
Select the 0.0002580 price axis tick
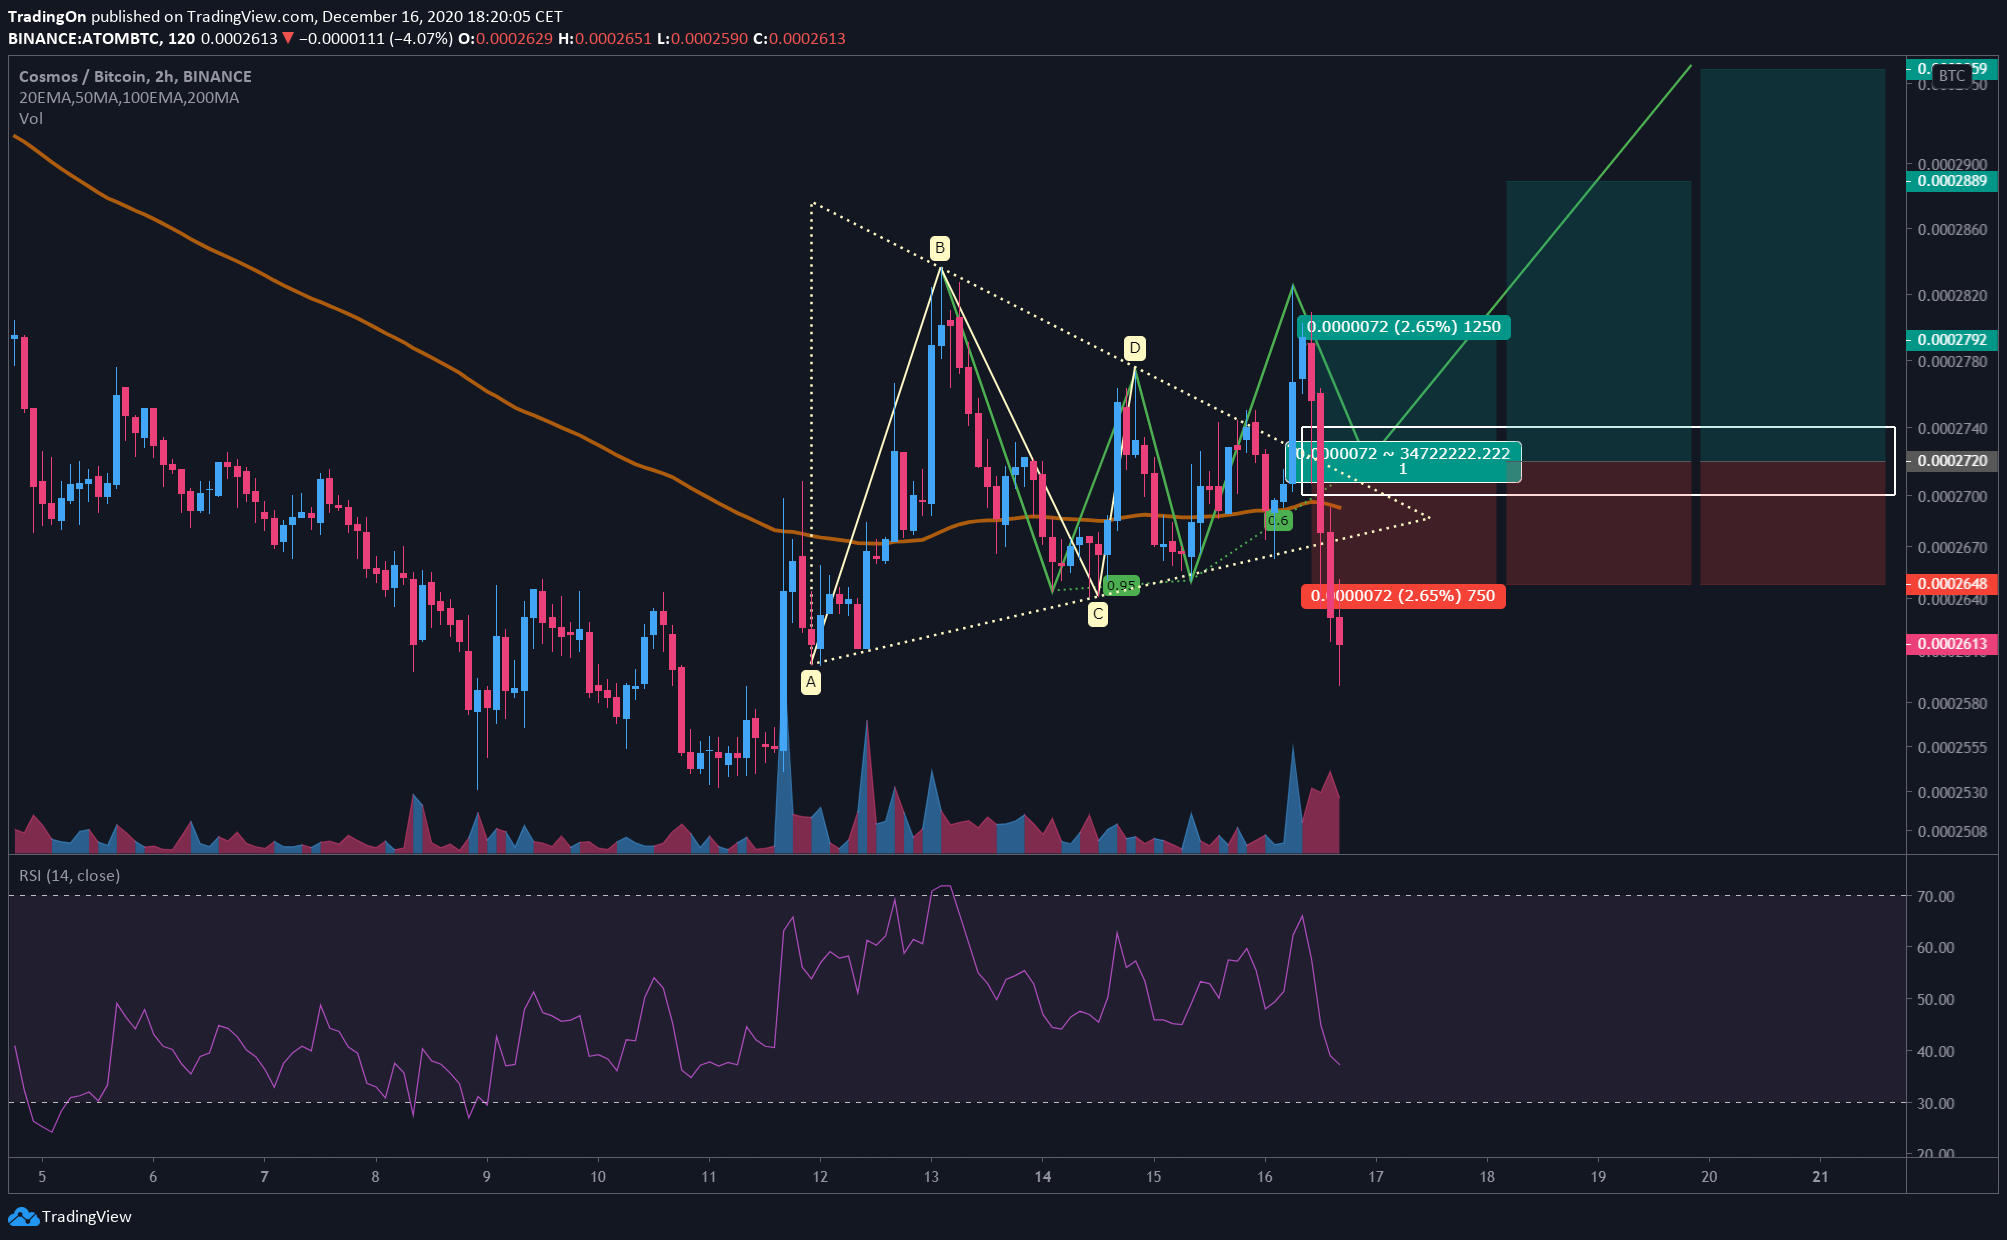pos(1952,703)
